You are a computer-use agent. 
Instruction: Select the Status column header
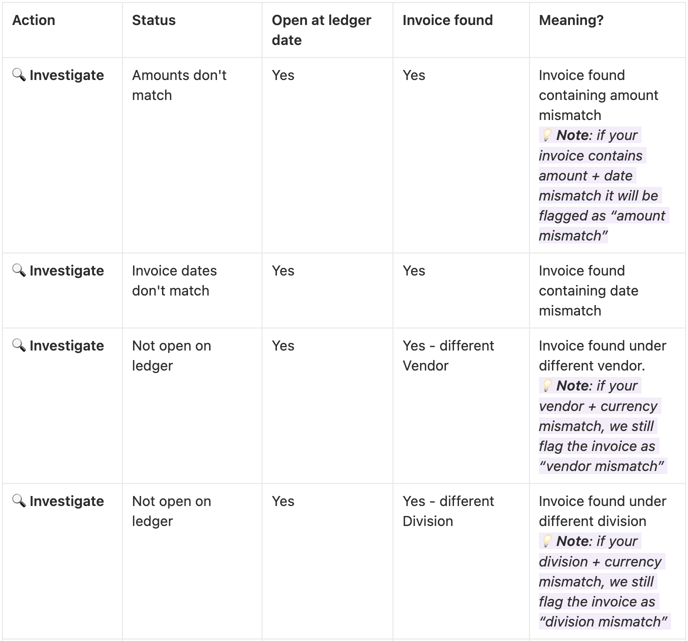coord(154,20)
